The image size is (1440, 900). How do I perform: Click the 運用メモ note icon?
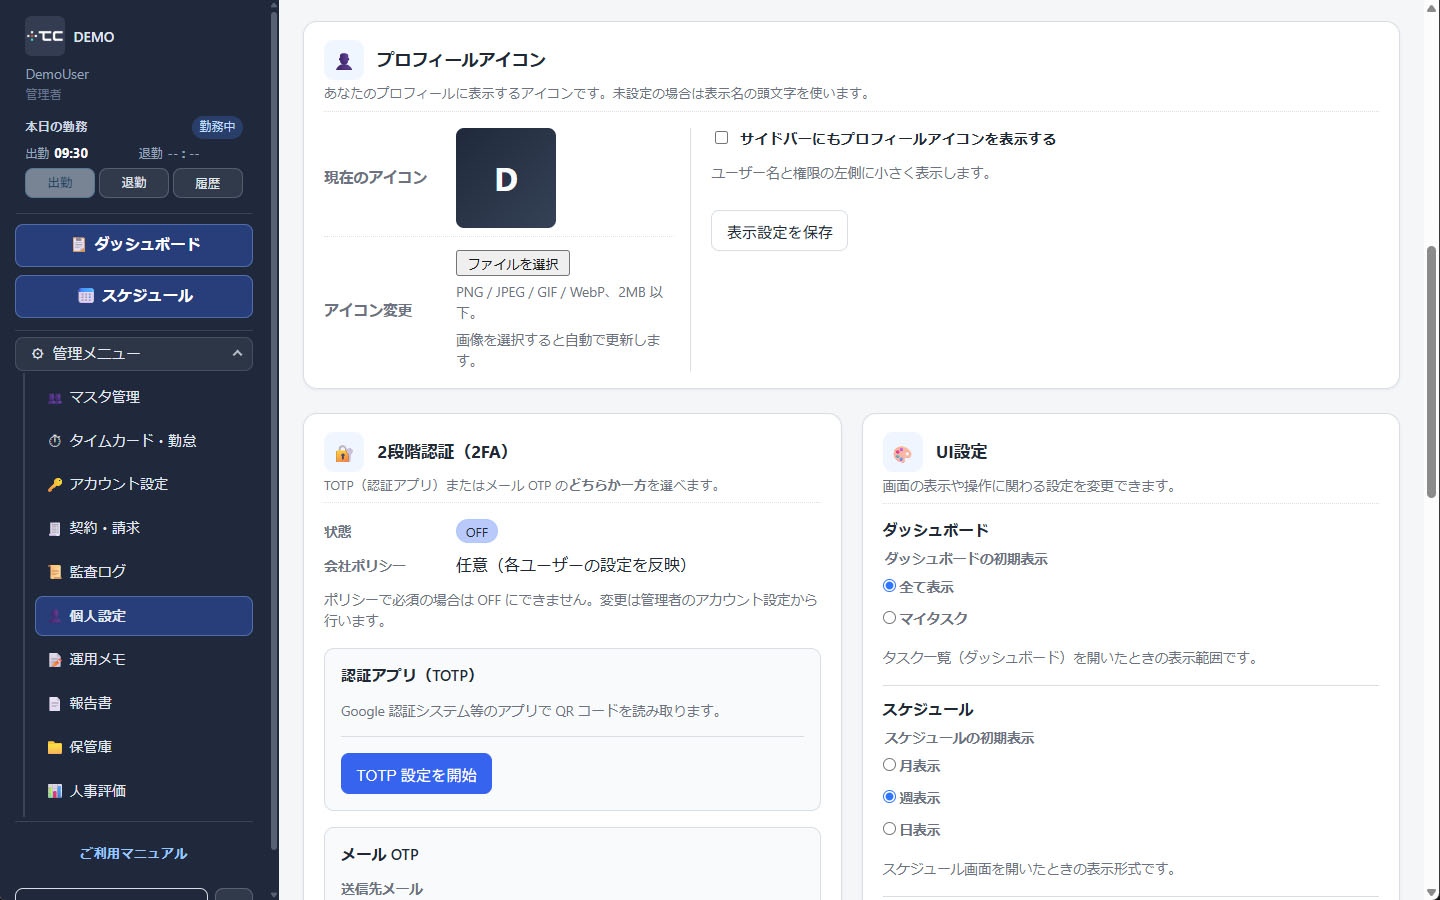(x=55, y=660)
